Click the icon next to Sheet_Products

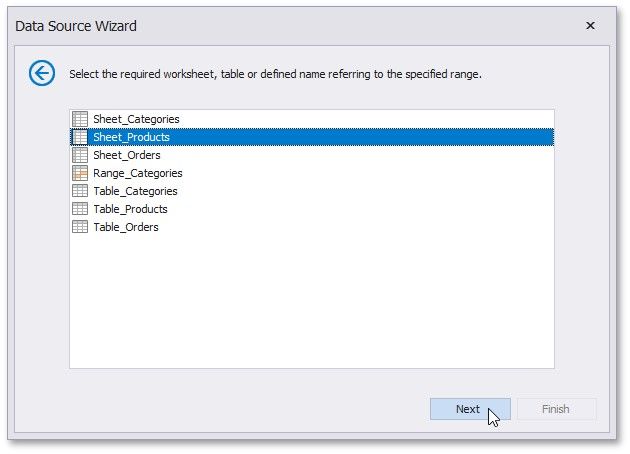(80, 137)
